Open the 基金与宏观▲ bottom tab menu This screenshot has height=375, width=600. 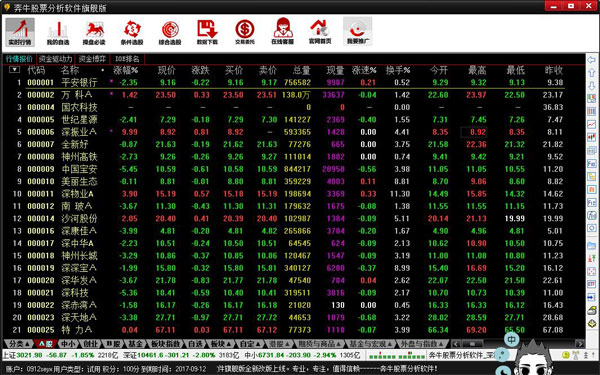[370, 344]
